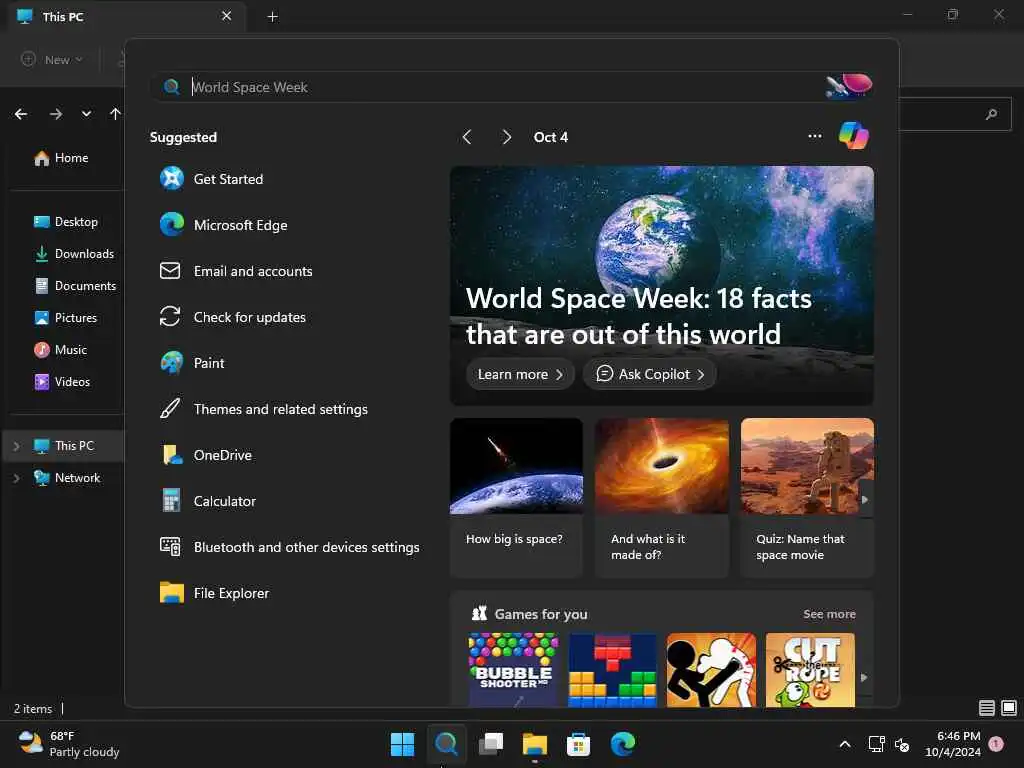Viewport: 1024px width, 768px height.
Task: Open How big is space card
Action: (516, 498)
